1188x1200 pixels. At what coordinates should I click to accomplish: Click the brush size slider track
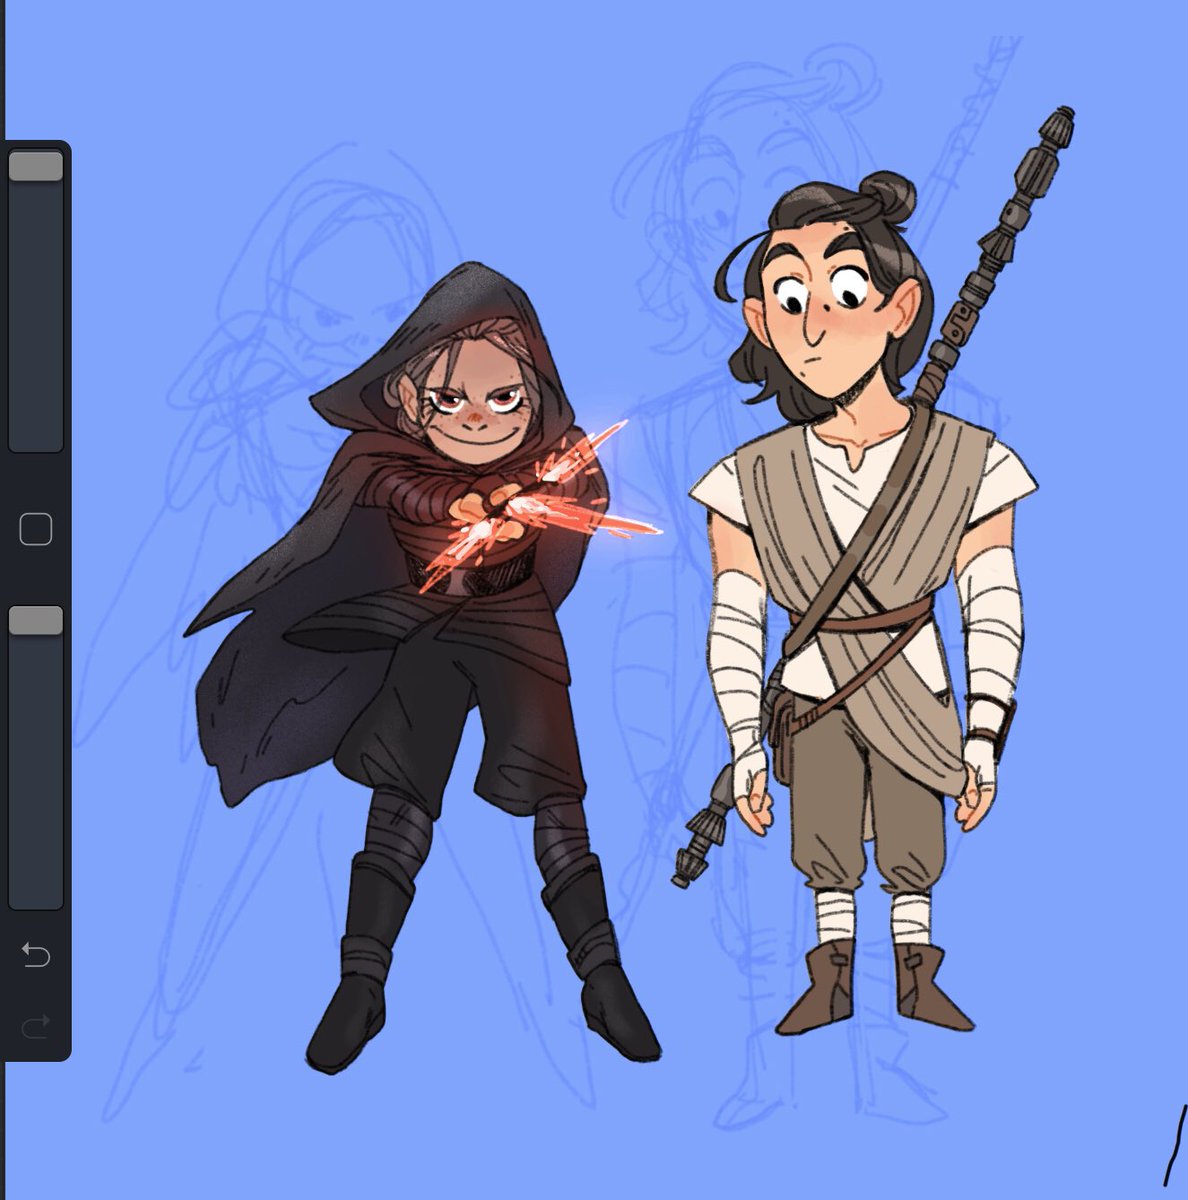[x=36, y=301]
